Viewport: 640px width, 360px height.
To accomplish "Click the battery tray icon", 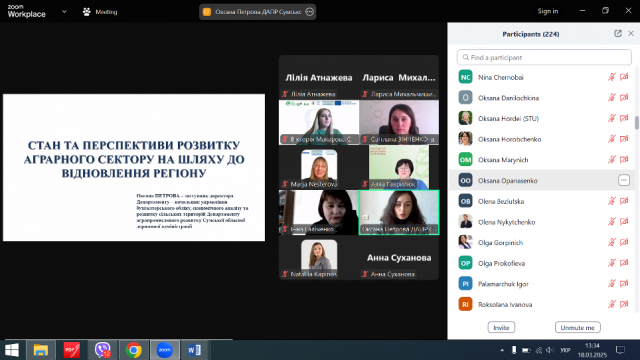I will [526, 350].
